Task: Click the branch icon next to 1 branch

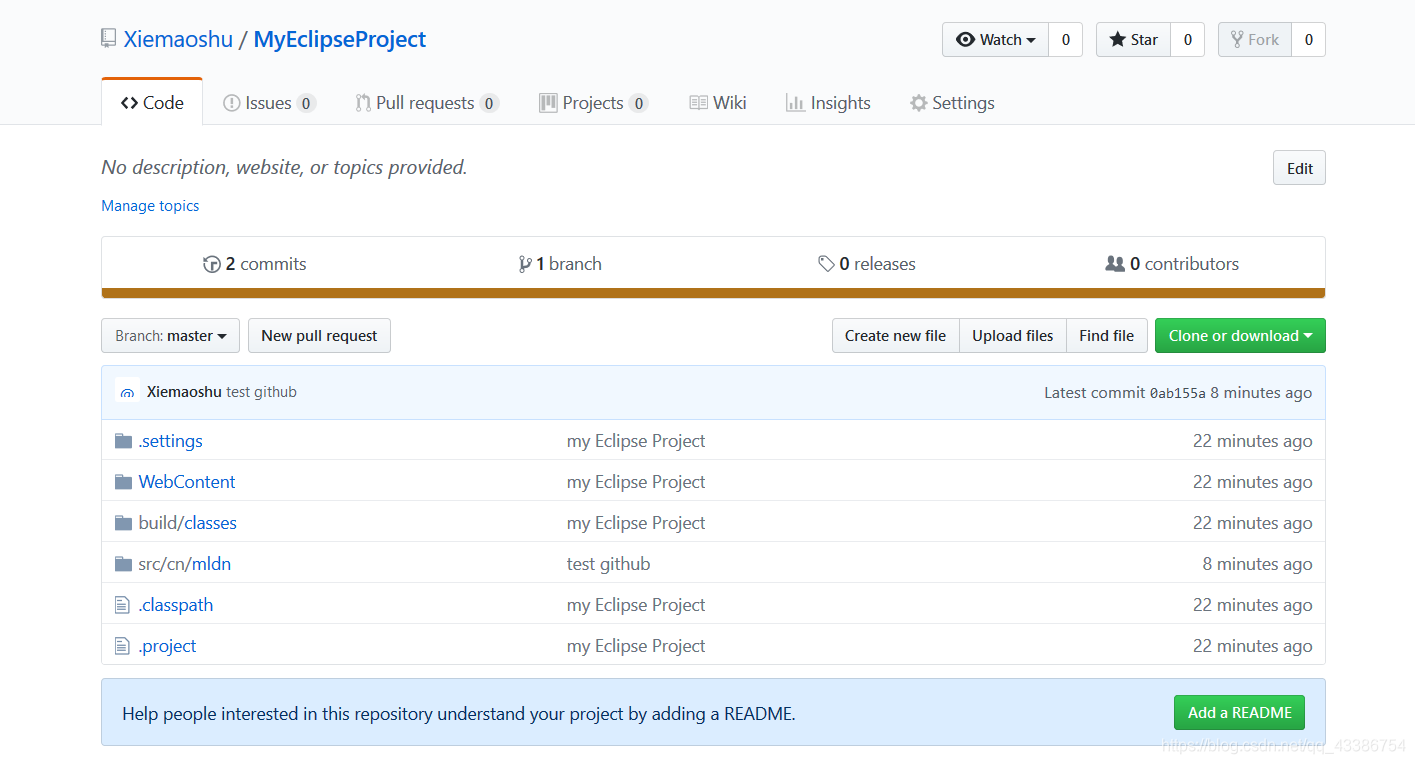Action: point(525,264)
